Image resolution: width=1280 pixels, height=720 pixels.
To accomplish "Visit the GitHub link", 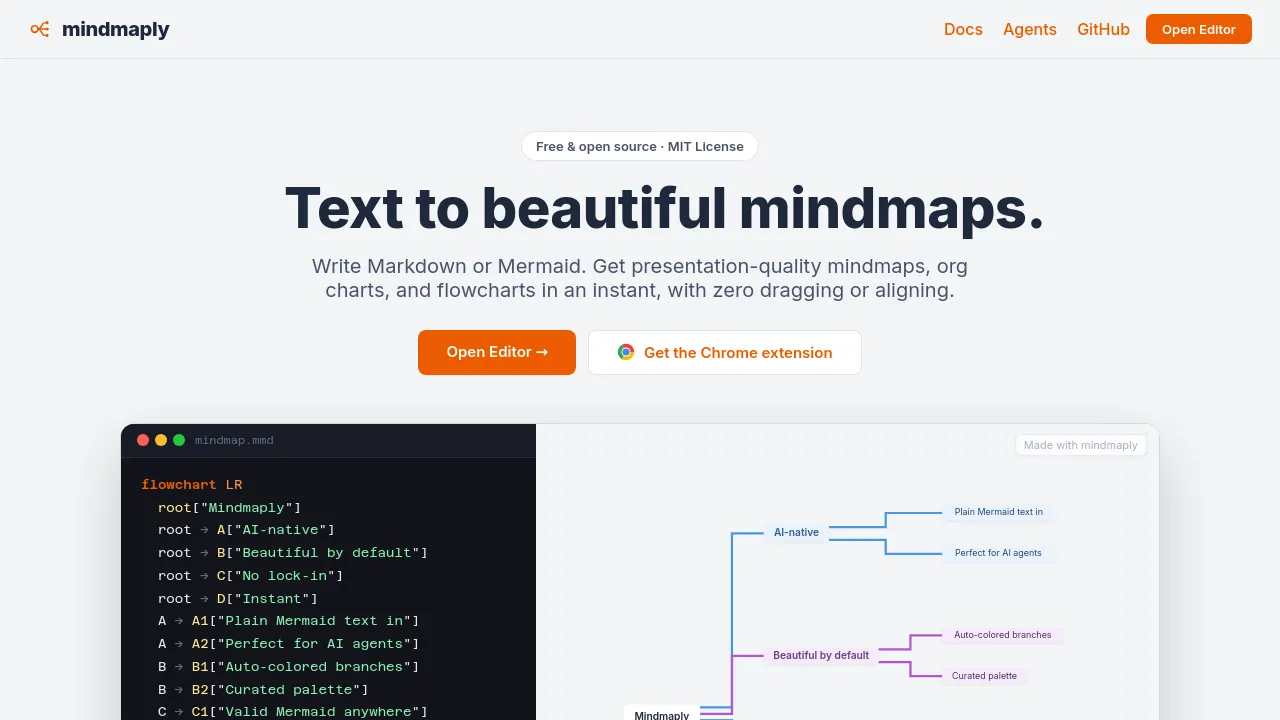I will 1103,29.
